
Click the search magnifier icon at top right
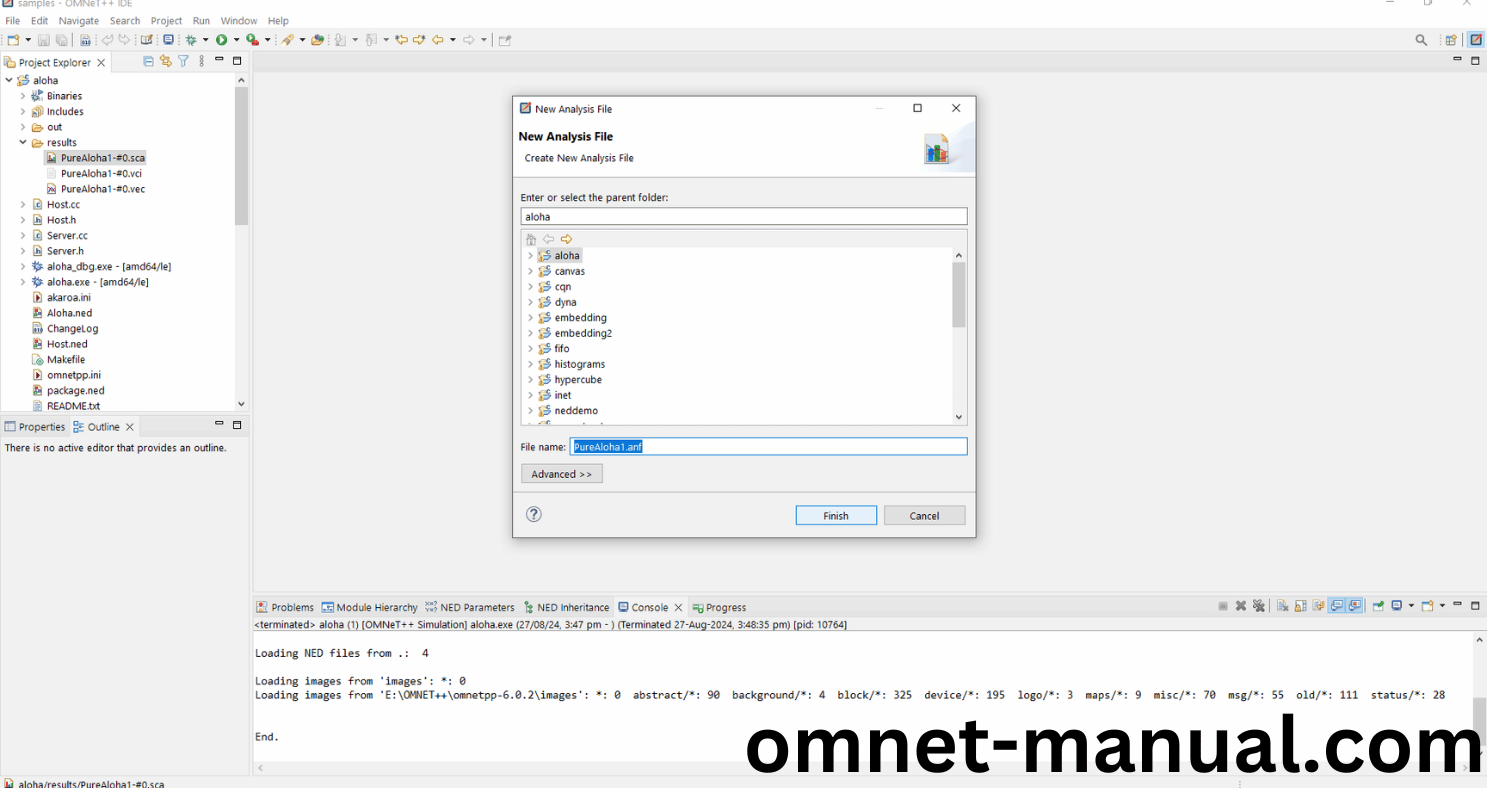click(x=1421, y=40)
